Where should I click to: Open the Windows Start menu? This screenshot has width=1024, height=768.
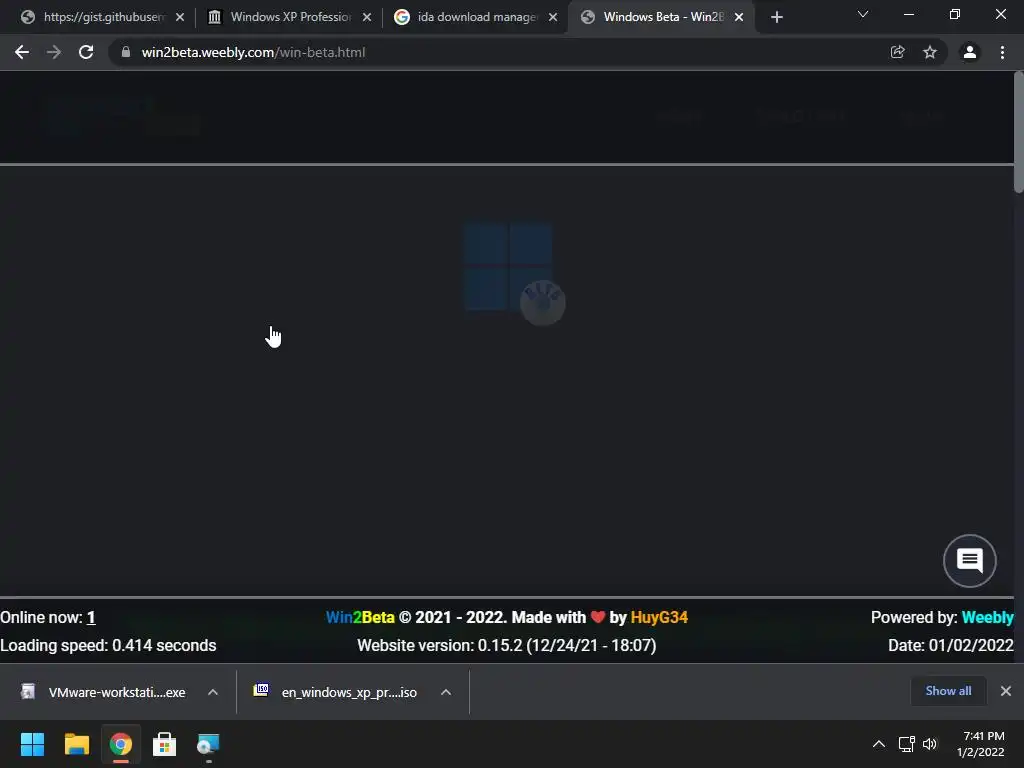(32, 744)
